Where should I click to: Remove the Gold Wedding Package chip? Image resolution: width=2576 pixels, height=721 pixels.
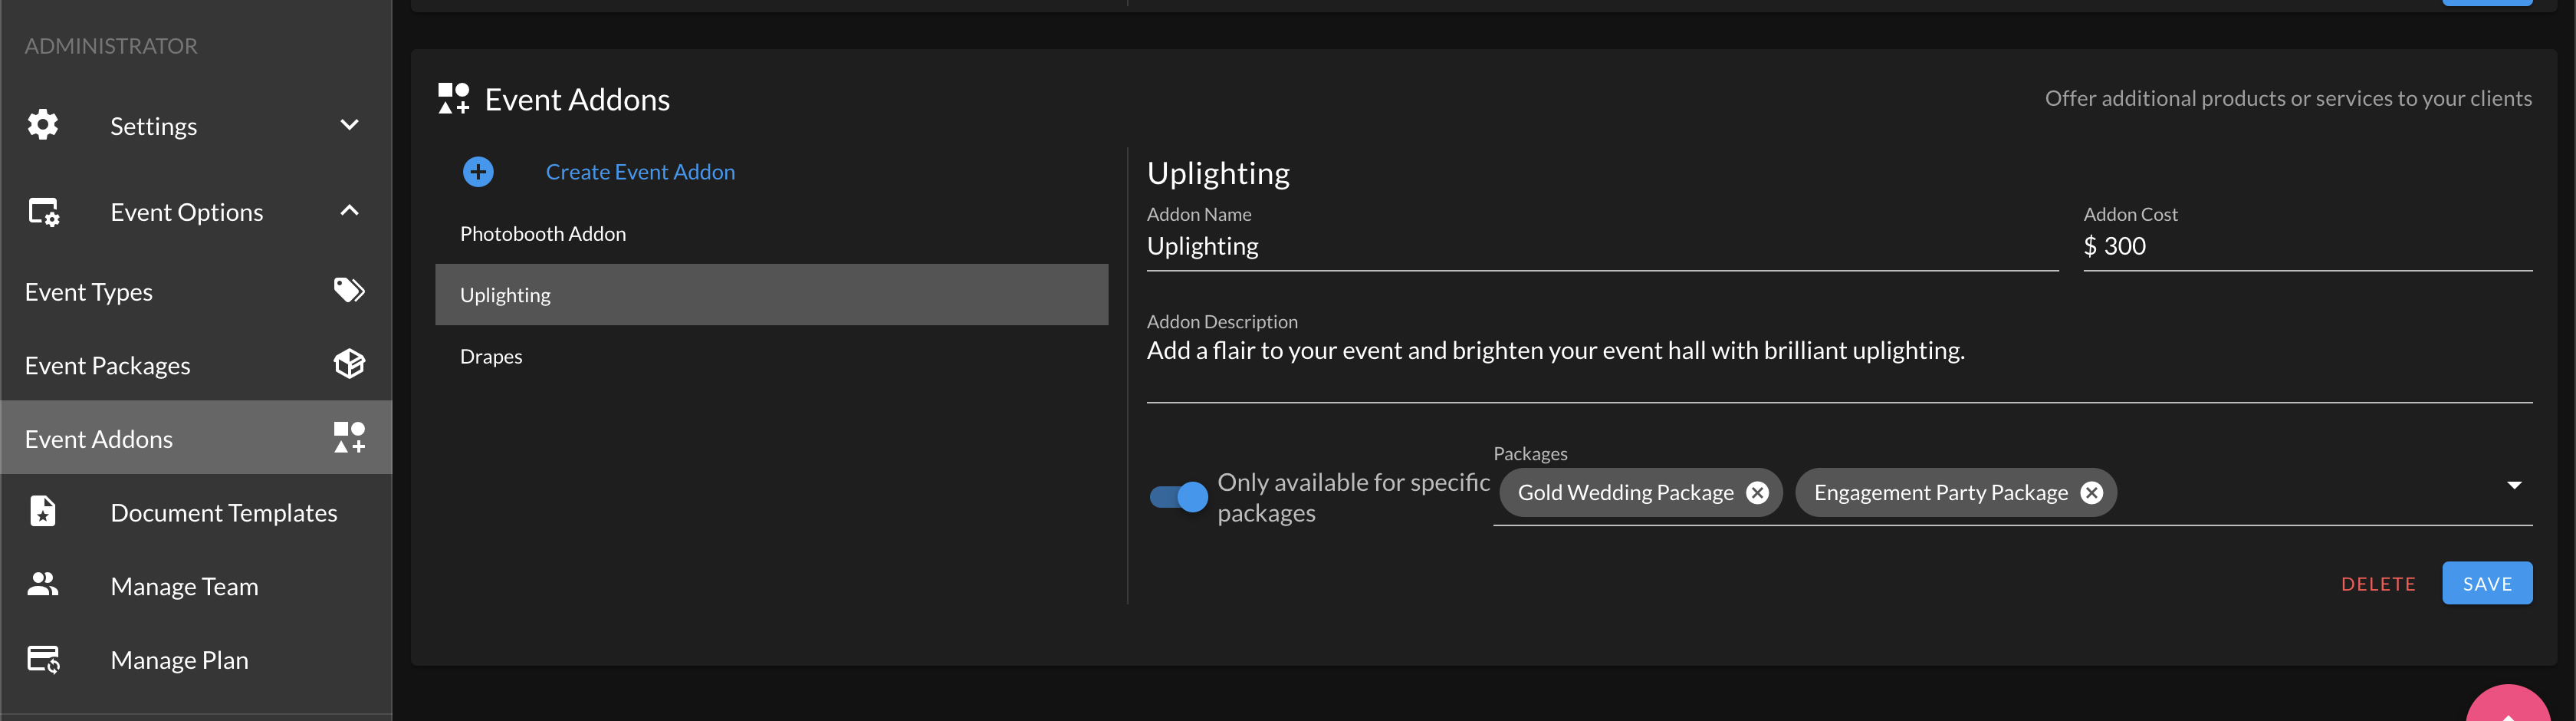click(x=1757, y=493)
